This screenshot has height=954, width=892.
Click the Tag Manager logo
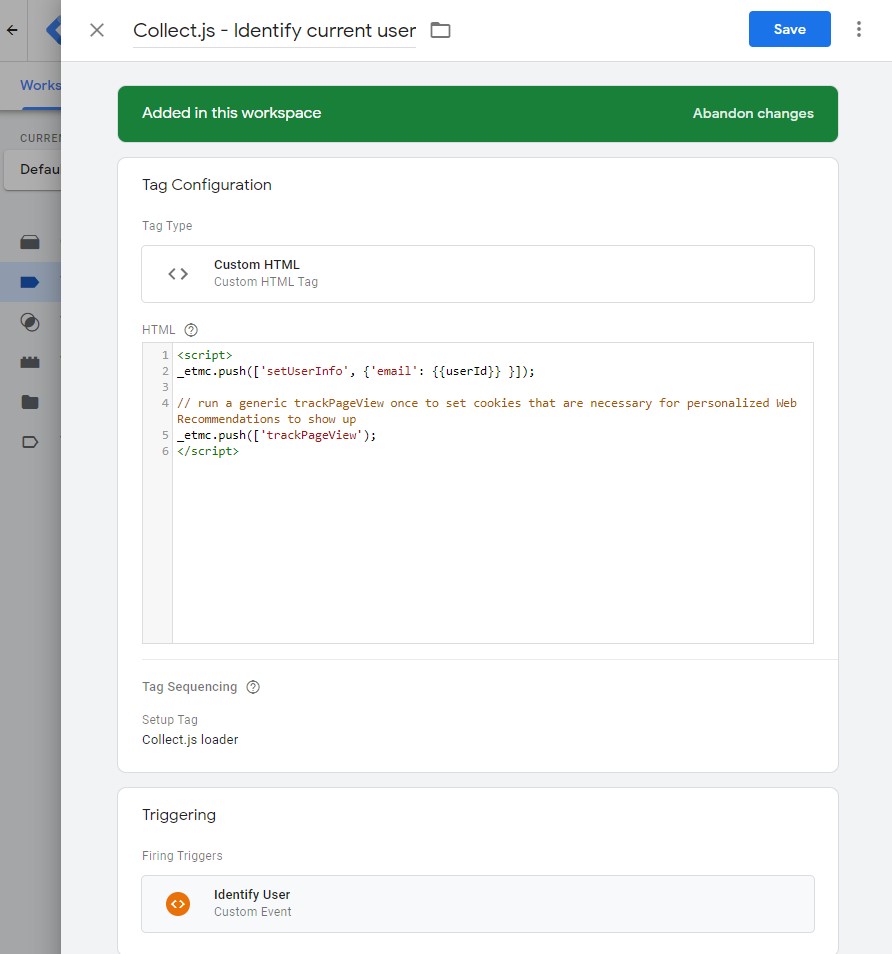54,30
